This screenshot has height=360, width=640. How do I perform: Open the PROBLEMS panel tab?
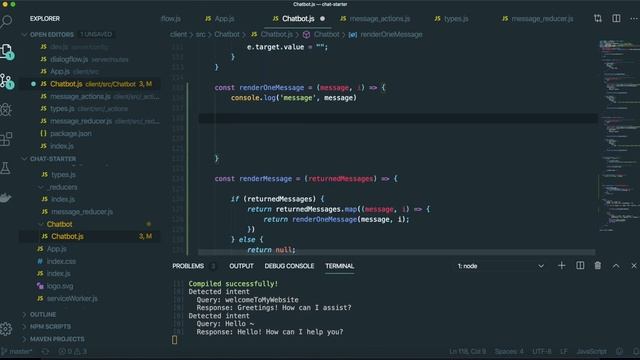tap(188, 266)
